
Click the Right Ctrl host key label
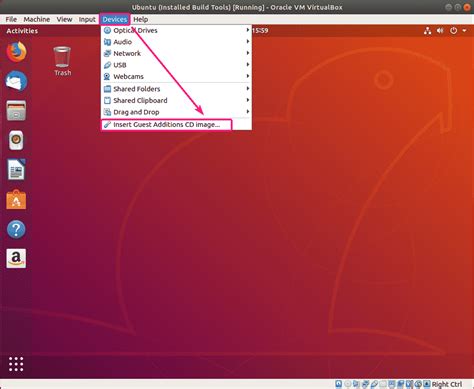[x=447, y=384]
